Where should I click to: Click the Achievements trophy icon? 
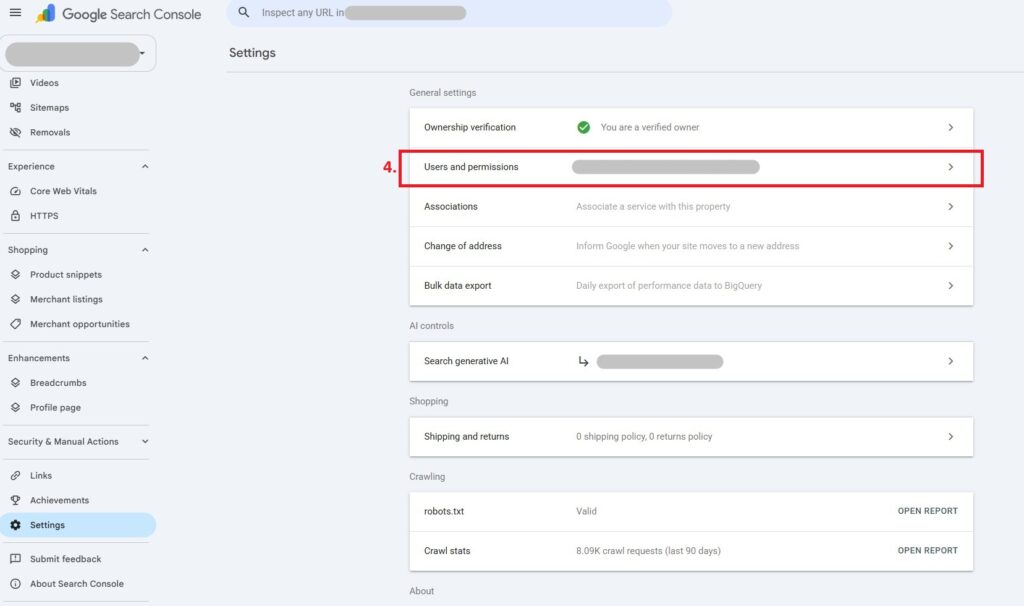(16, 501)
